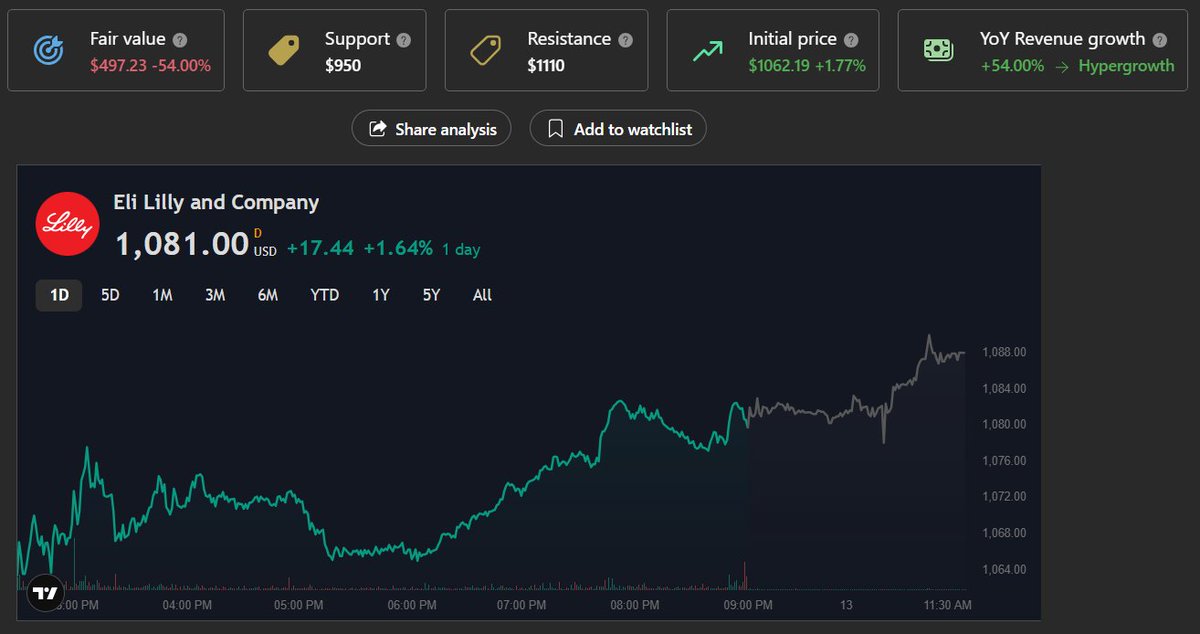Click the 11:30 AM time axis label
This screenshot has height=634, width=1200.
coord(946,605)
